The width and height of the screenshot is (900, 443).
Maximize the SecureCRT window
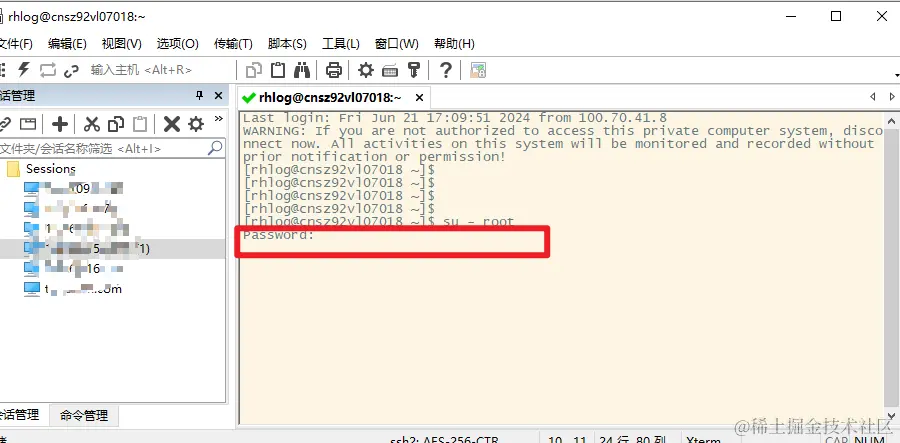coord(836,16)
